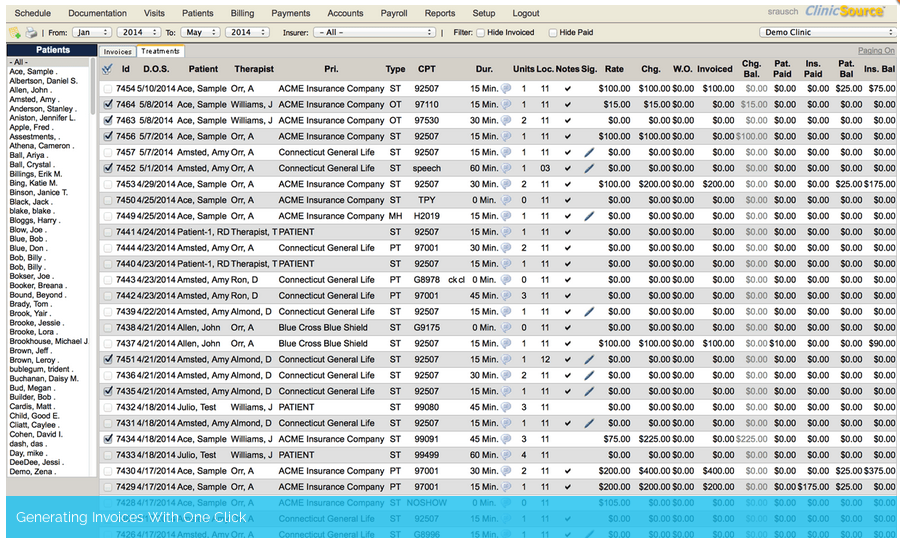Click the signature pen icon for treatment 7435
The height and width of the screenshot is (540, 900).
pos(589,391)
